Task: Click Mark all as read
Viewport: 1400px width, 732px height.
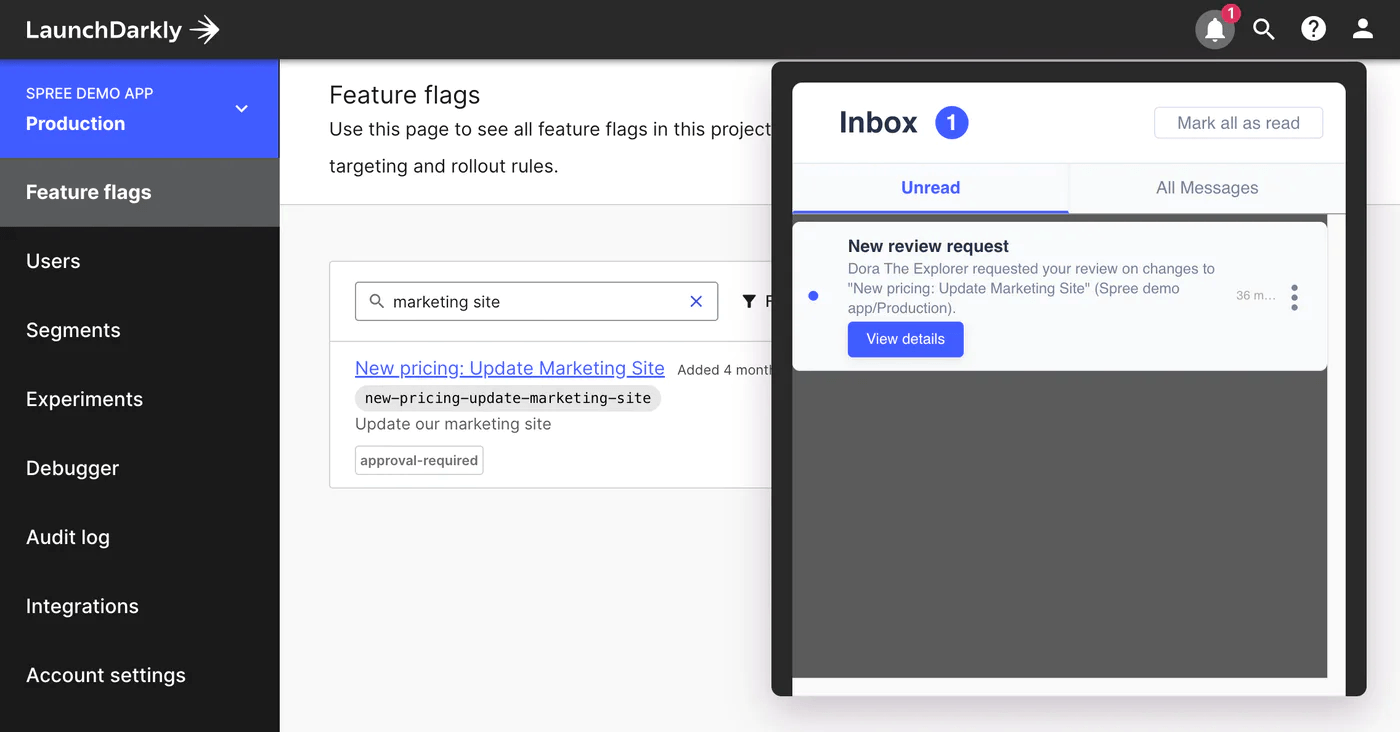Action: click(1238, 122)
